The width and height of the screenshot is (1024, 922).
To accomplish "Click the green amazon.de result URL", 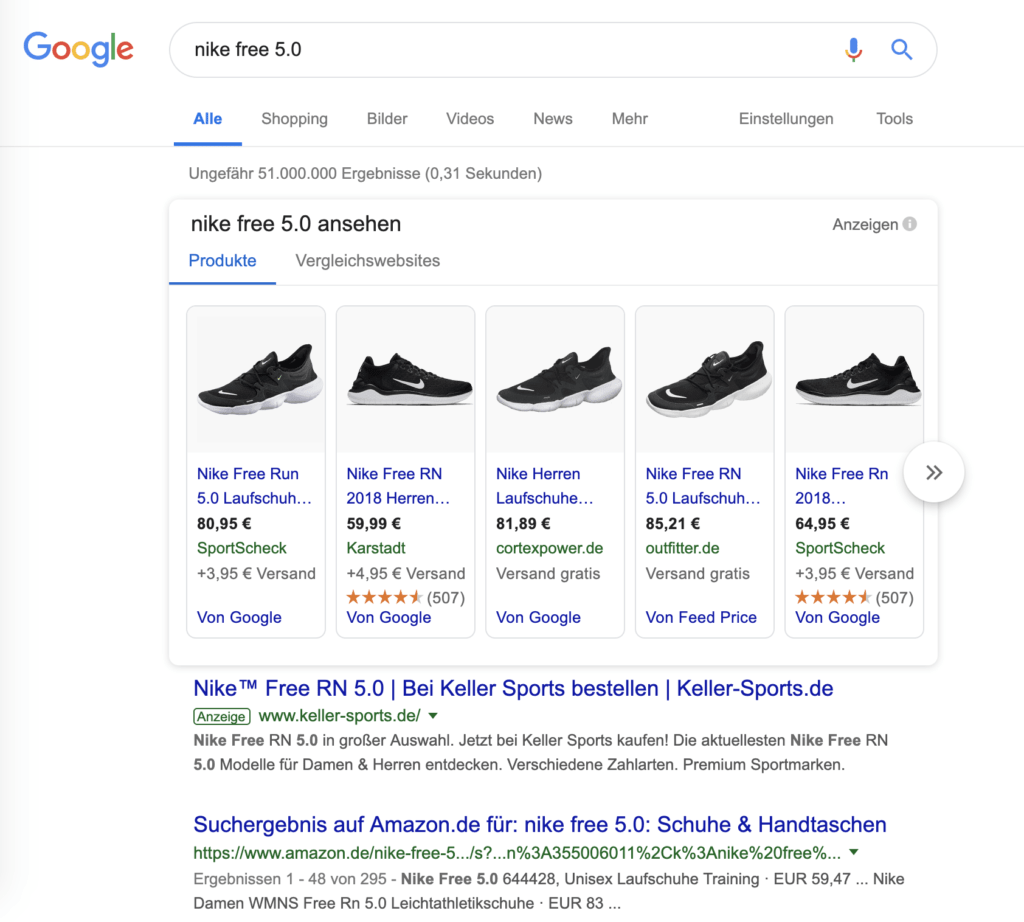I will pos(517,853).
